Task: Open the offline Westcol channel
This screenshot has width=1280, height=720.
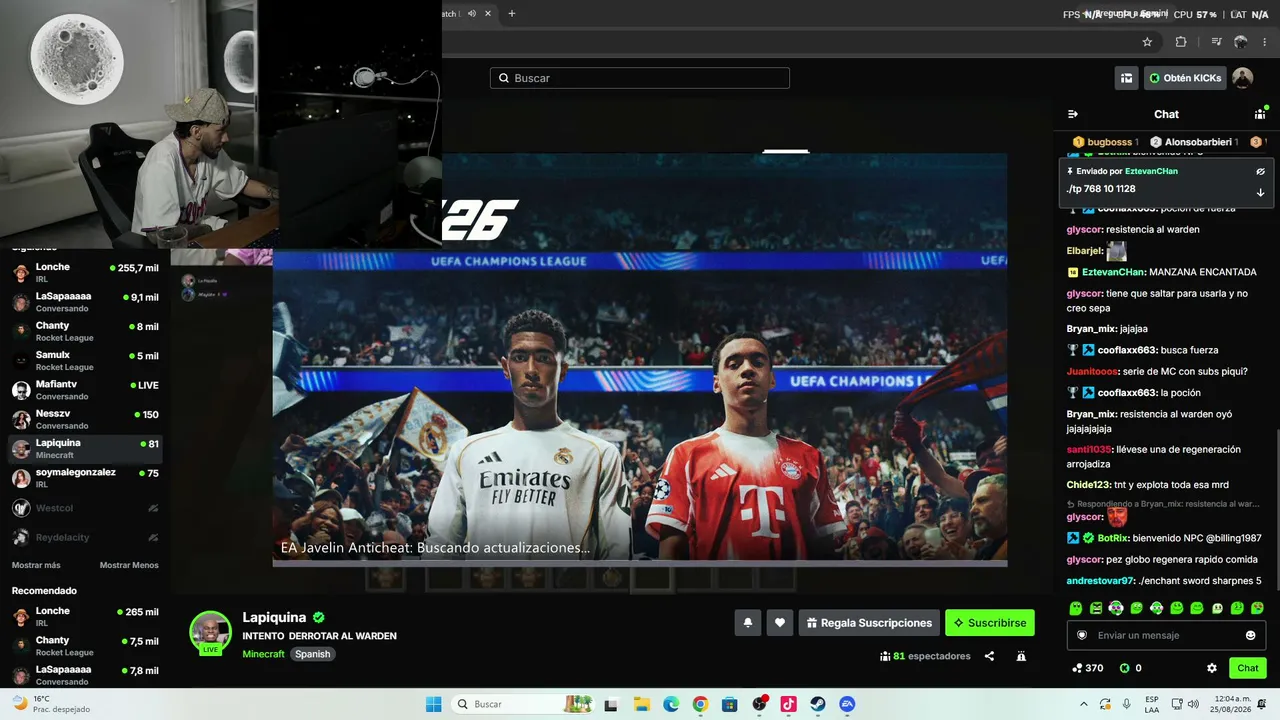Action: click(x=85, y=508)
